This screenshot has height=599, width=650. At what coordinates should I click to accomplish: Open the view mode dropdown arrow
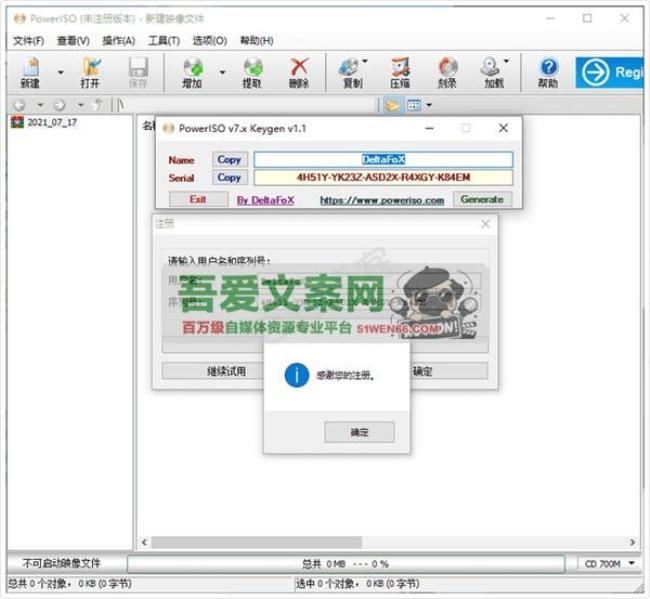pos(429,105)
